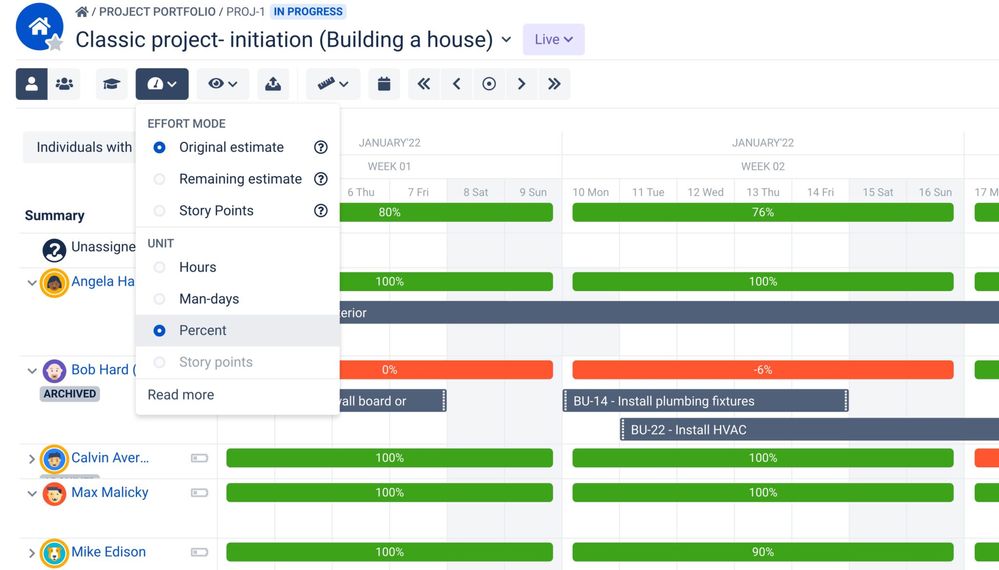Click Mike Edison's capacity indicator icon
This screenshot has height=570, width=999.
click(x=199, y=552)
